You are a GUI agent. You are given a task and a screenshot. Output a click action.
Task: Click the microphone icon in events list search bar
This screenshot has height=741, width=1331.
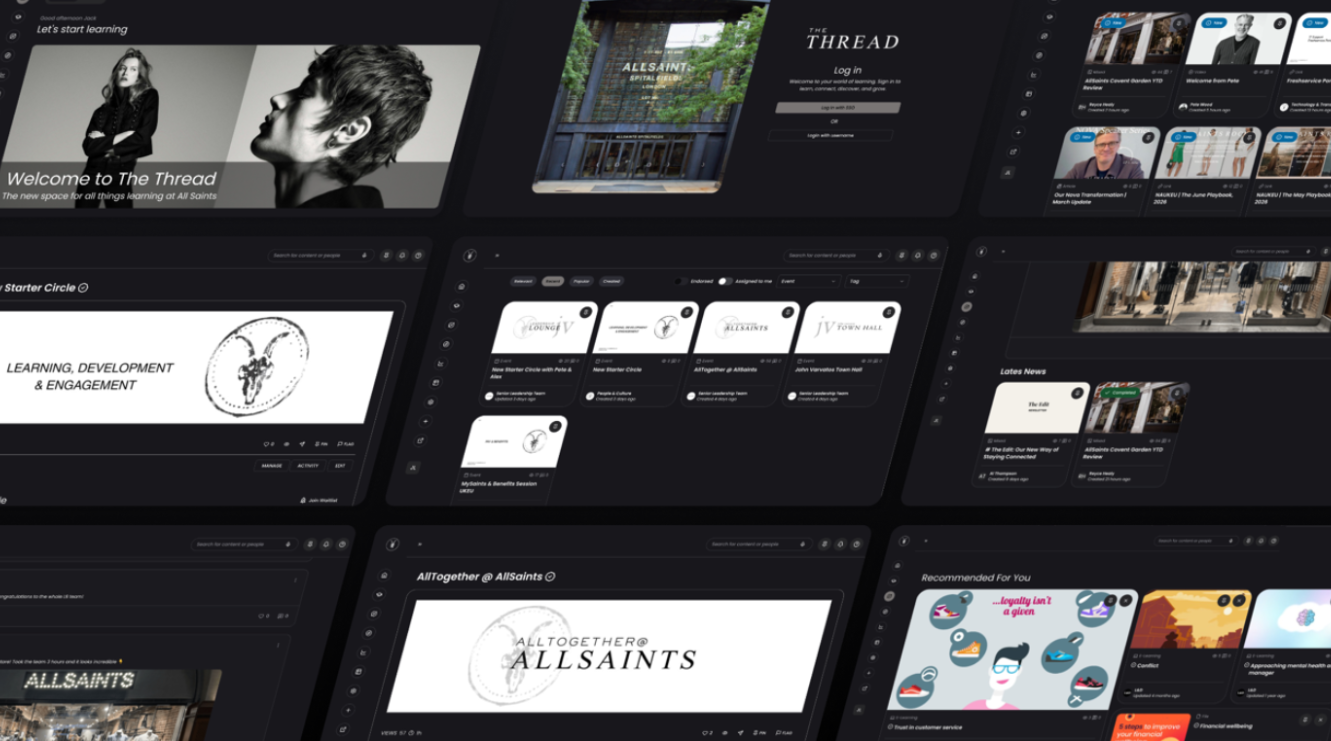click(880, 256)
